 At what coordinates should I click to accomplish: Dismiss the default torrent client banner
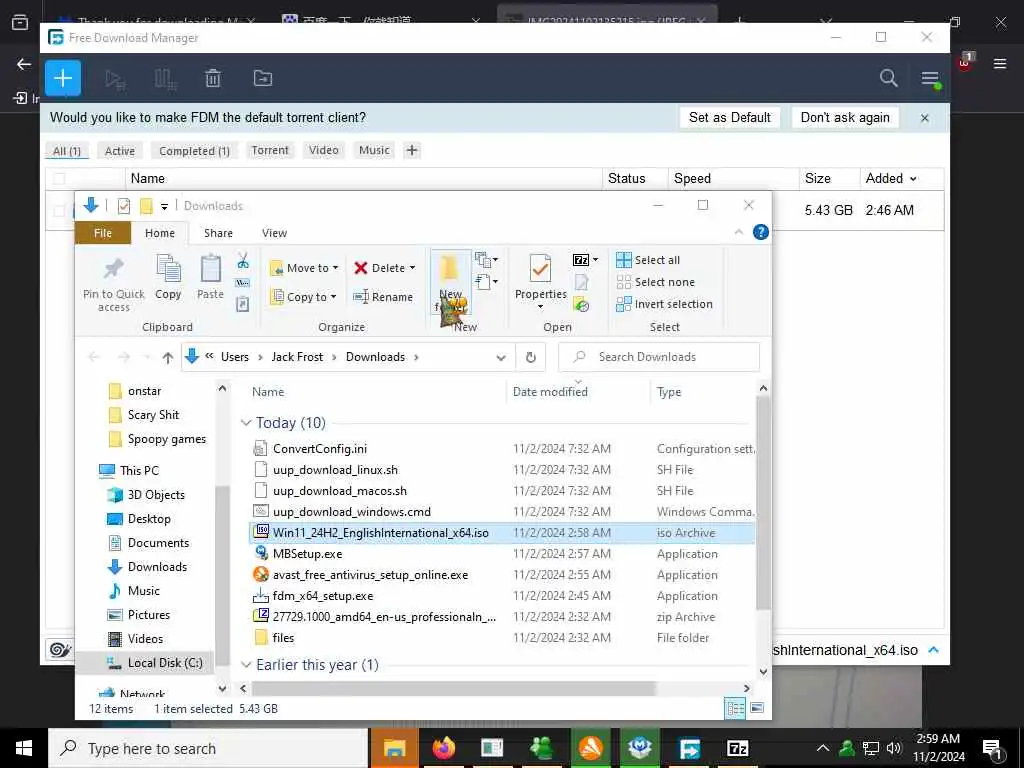(x=925, y=118)
